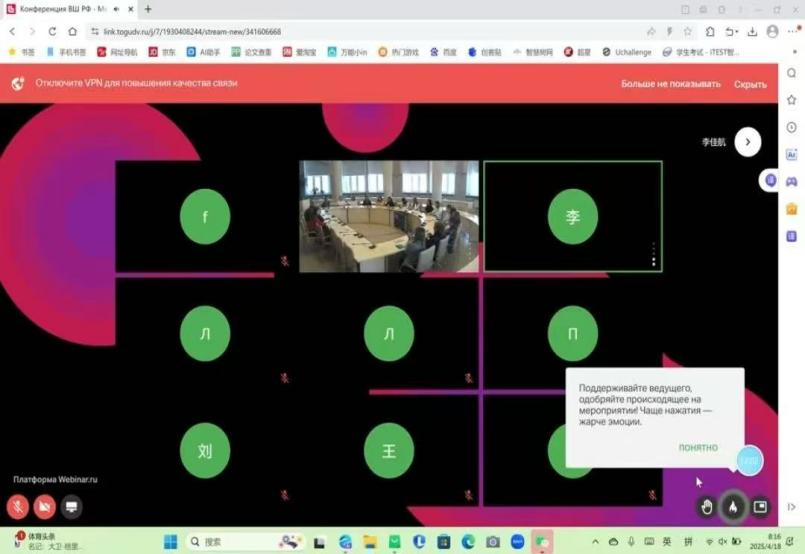The width and height of the screenshot is (805, 554).
Task: Click the address bar with link.togudv.ru URL
Action: pos(192,32)
